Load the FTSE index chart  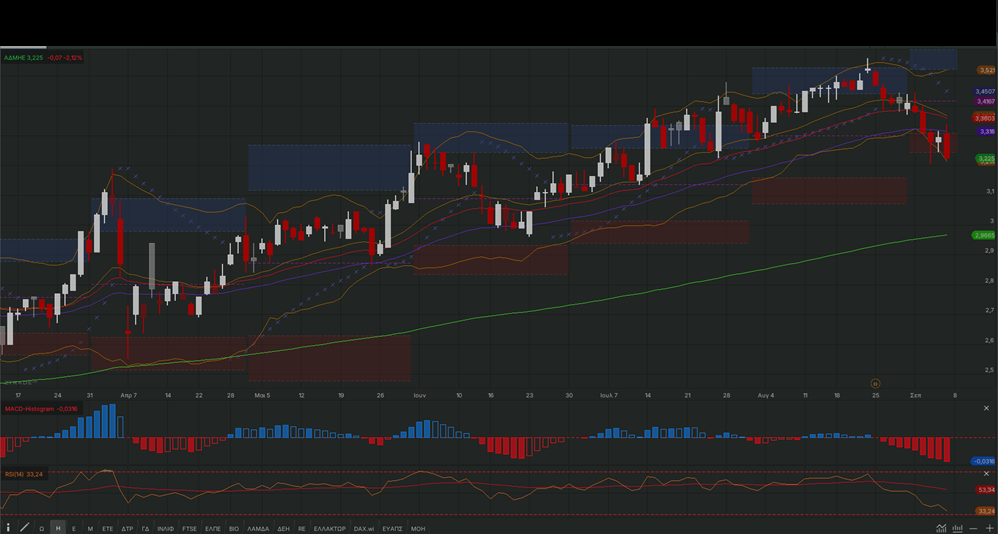coord(190,528)
